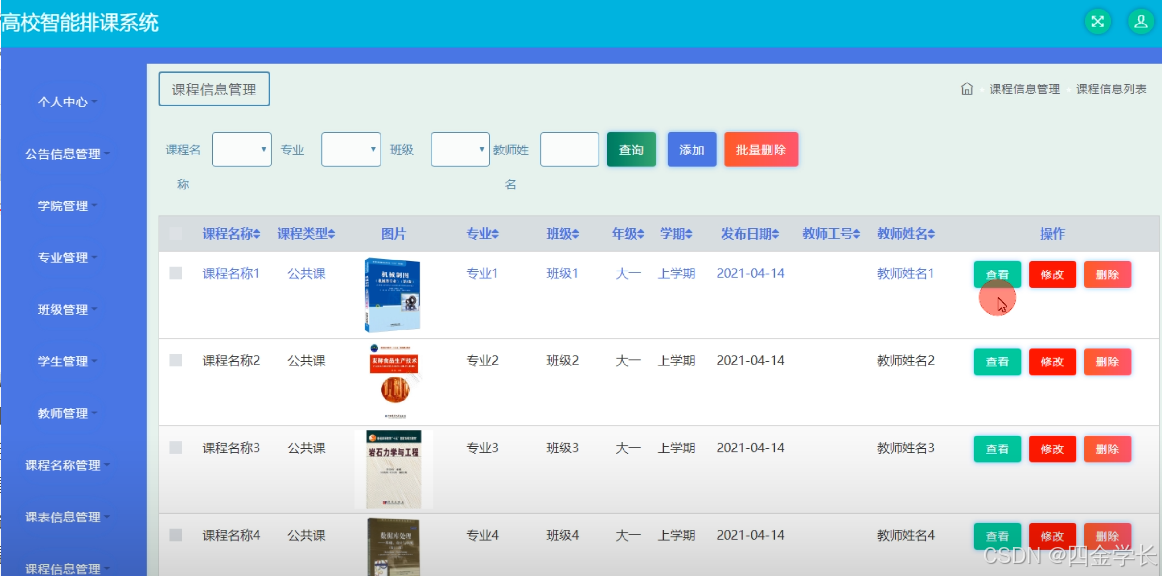Toggle the fullscreen icon in the header
The width and height of the screenshot is (1162, 576).
click(x=1098, y=21)
